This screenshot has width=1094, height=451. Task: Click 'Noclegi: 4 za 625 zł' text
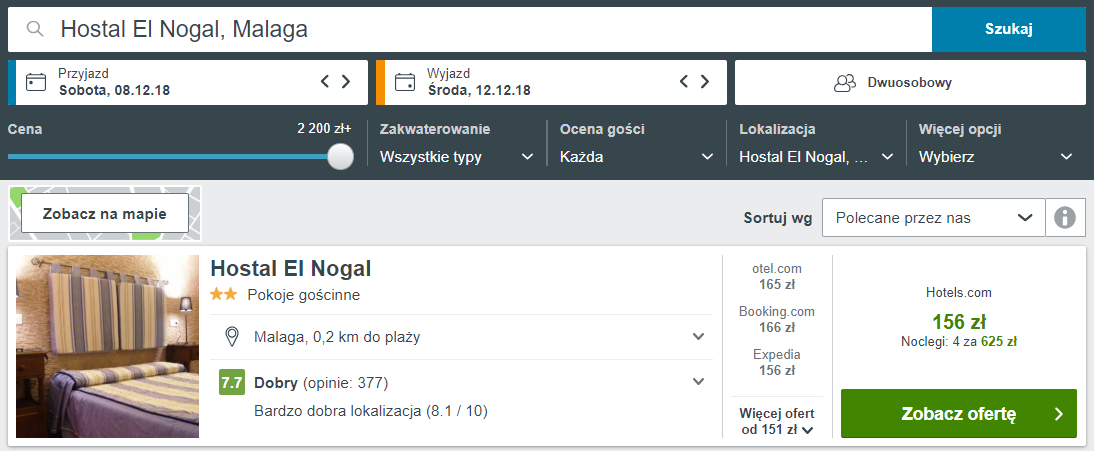[959, 342]
